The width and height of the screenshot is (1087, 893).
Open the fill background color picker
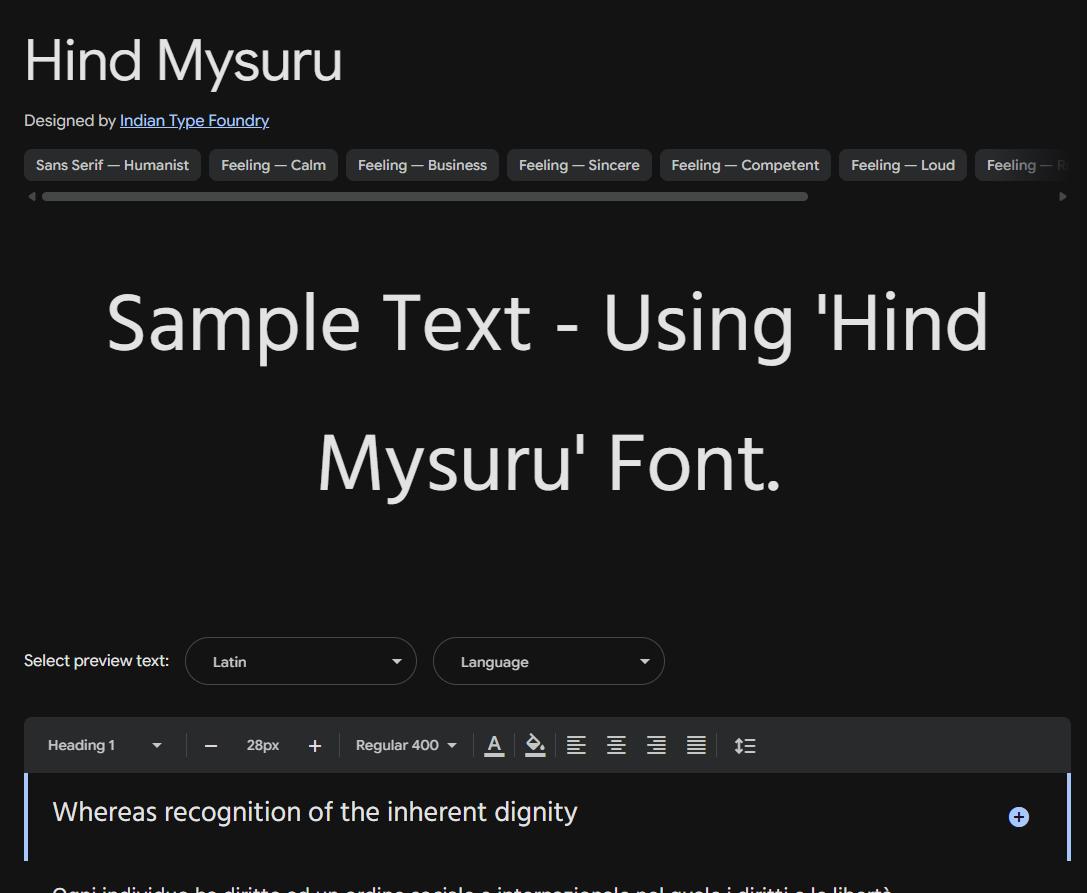click(x=535, y=746)
